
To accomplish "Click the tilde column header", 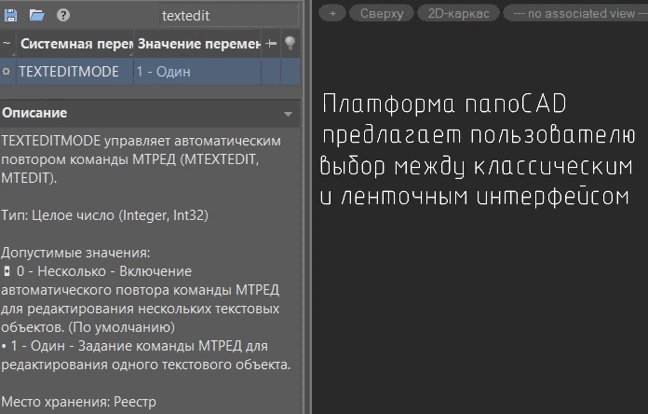I will (7, 43).
